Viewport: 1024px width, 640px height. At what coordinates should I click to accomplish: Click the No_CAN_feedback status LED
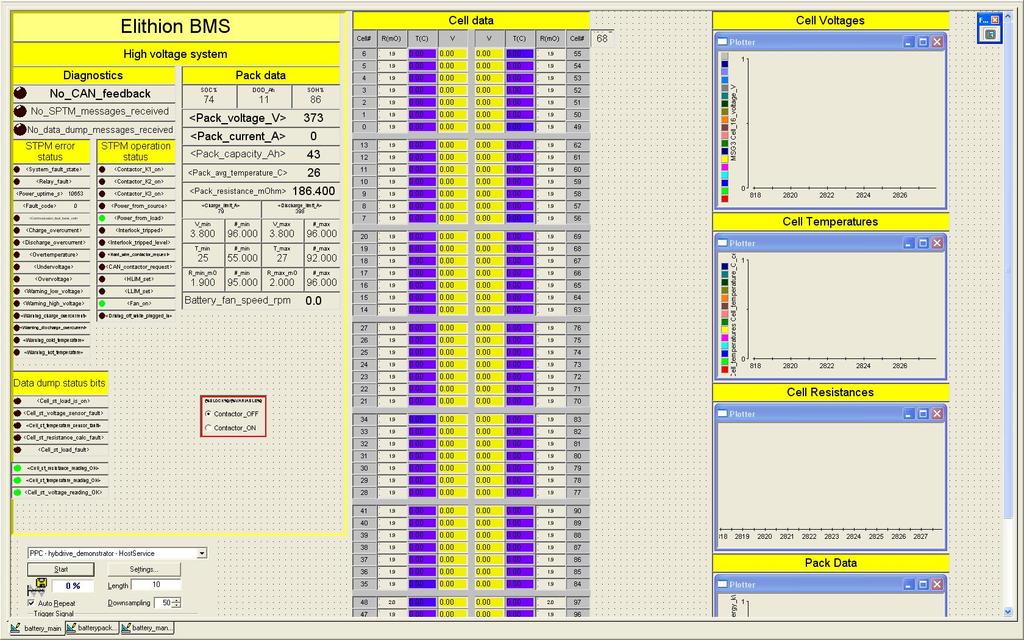point(20,93)
